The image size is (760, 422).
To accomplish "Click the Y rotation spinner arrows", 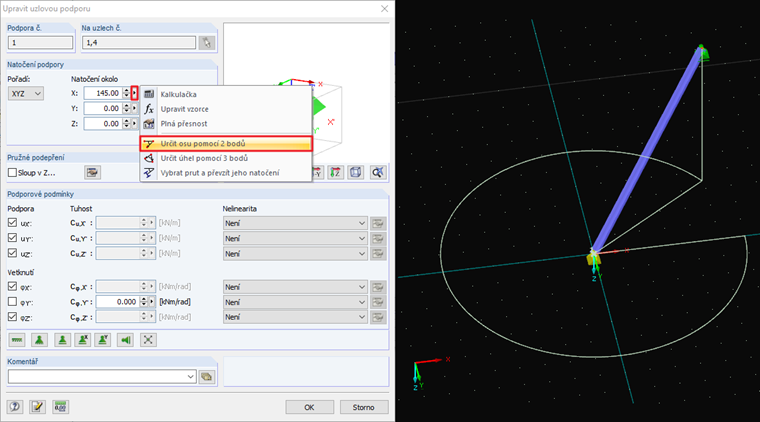I will tap(127, 109).
